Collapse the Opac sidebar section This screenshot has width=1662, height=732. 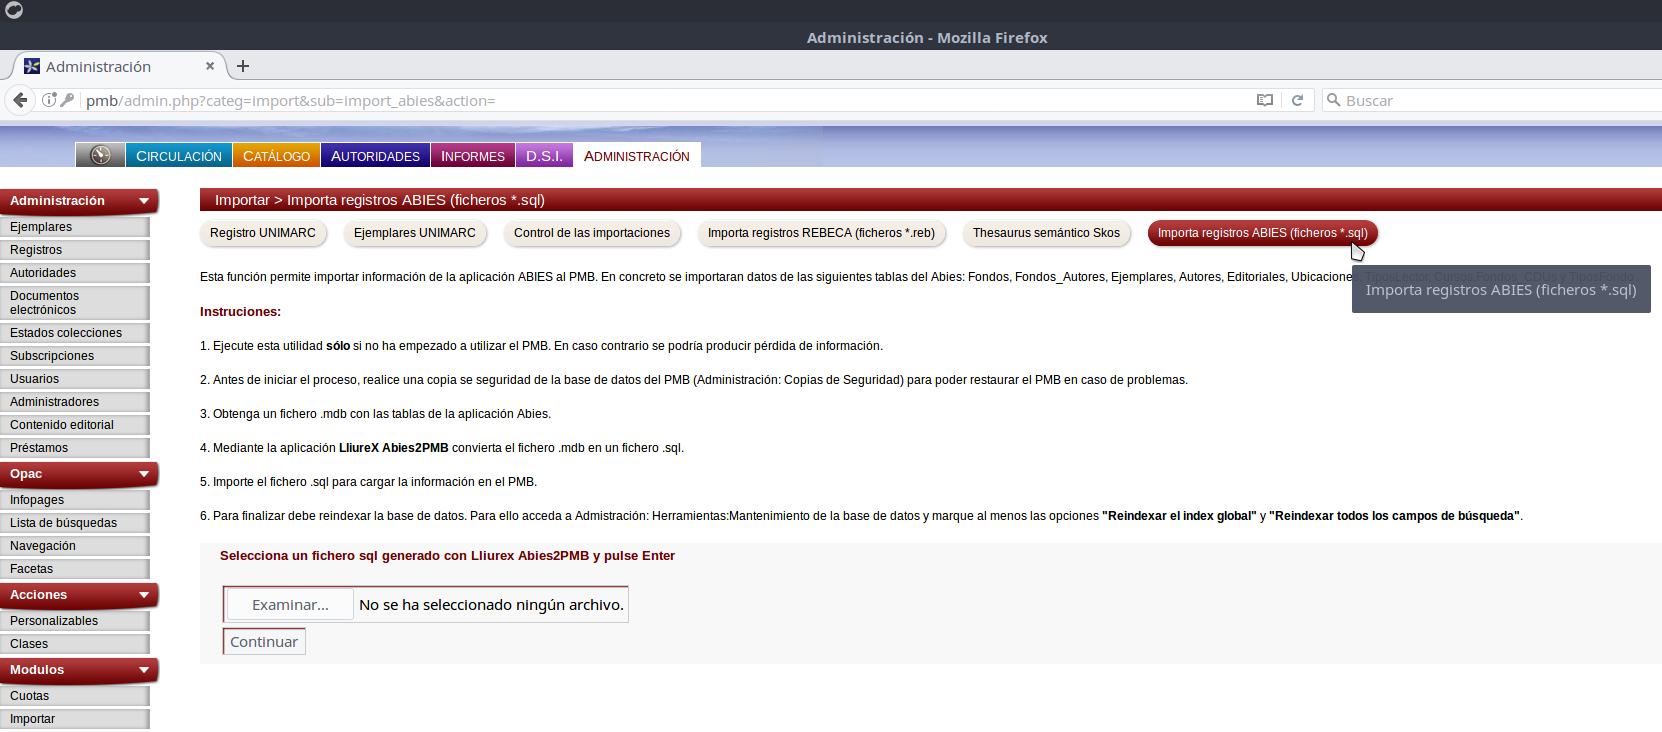click(144, 474)
